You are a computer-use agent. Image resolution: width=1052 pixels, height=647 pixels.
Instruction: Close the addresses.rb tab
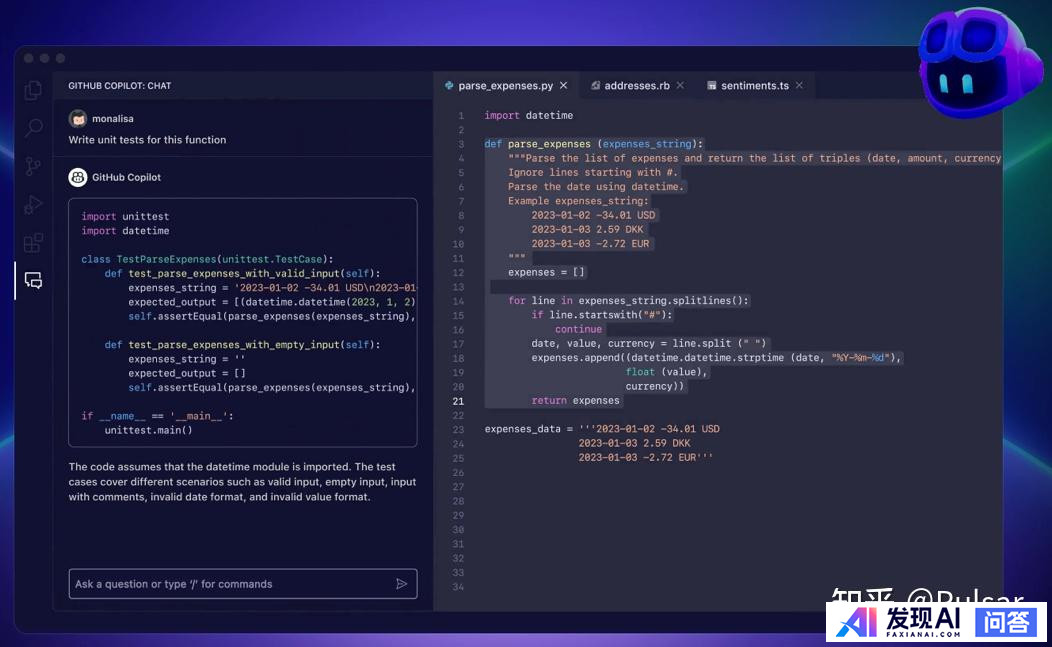tap(681, 86)
